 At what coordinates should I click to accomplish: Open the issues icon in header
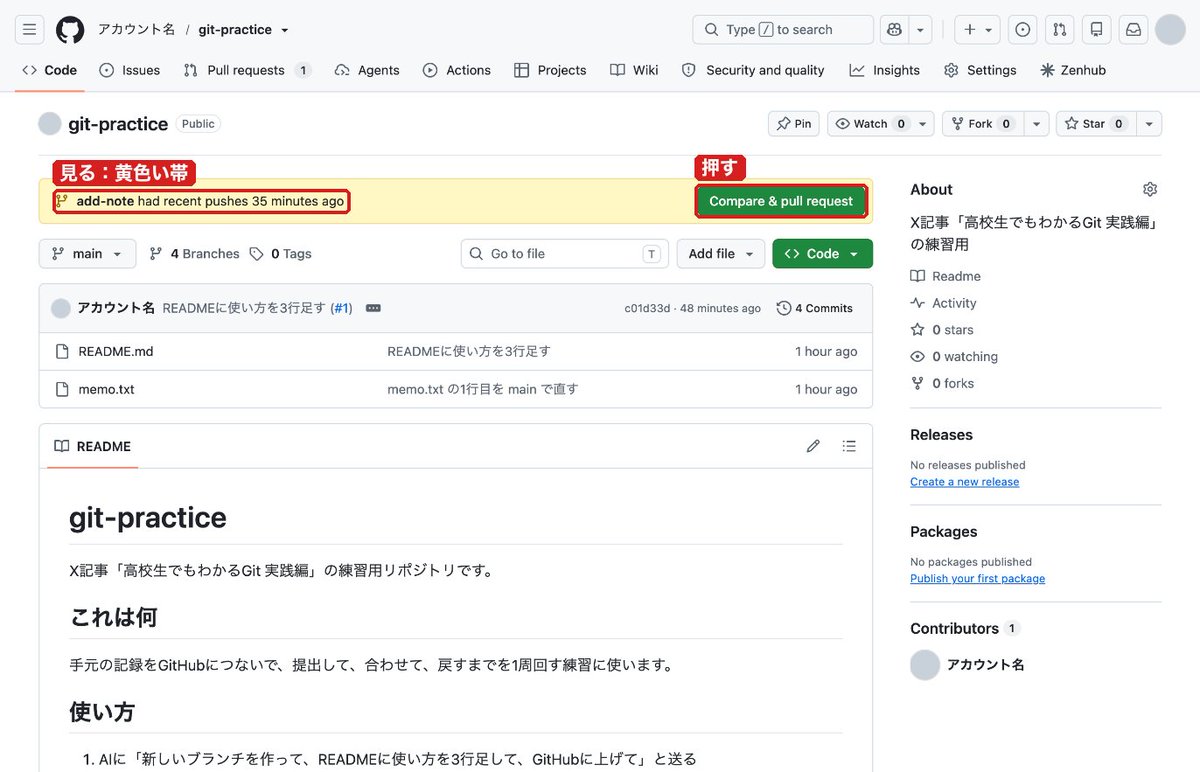pyautogui.click(x=1022, y=30)
